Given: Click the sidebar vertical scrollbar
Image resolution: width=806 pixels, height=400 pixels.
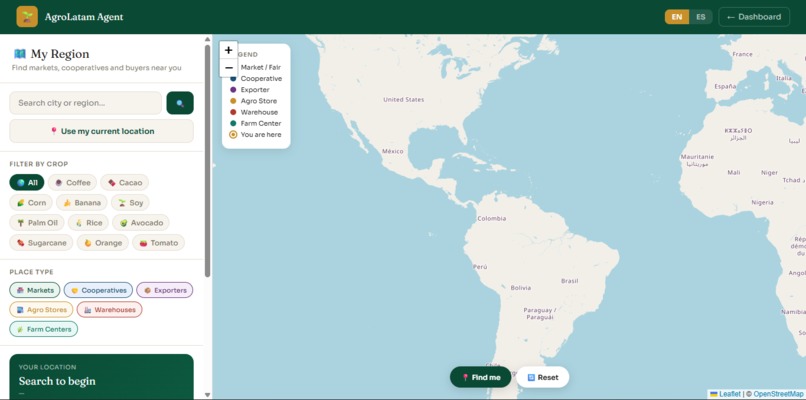Looking at the screenshot, I should coord(208,160).
